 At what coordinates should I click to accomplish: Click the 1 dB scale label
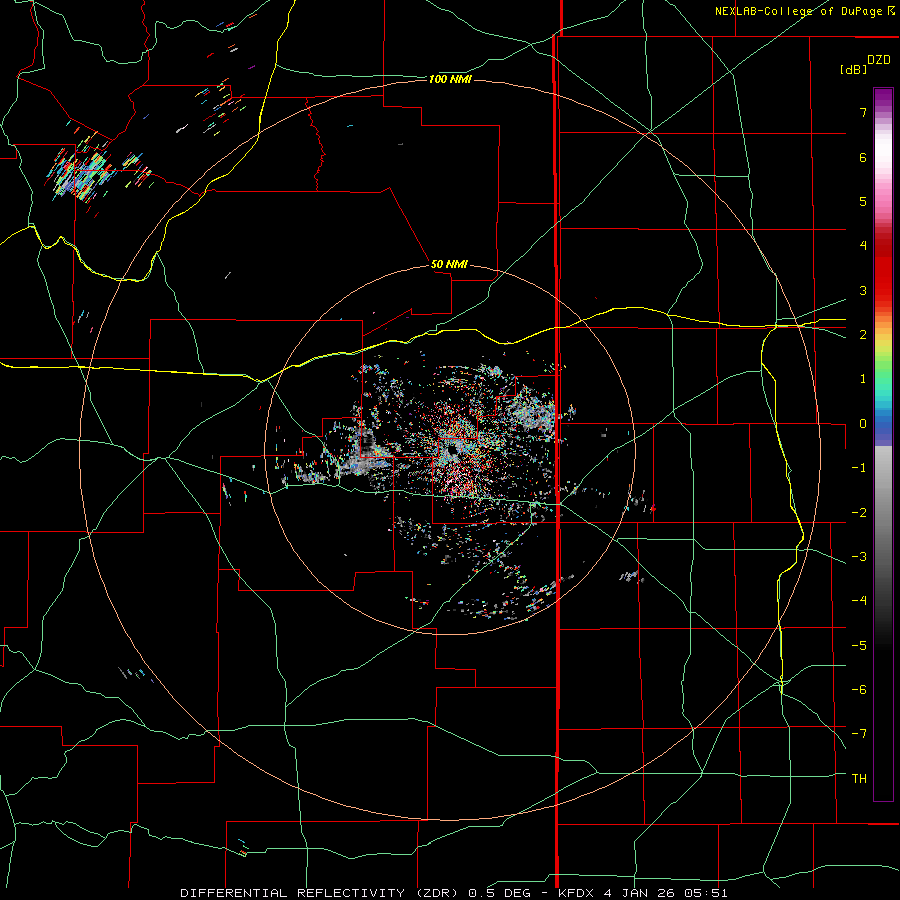coord(863,379)
